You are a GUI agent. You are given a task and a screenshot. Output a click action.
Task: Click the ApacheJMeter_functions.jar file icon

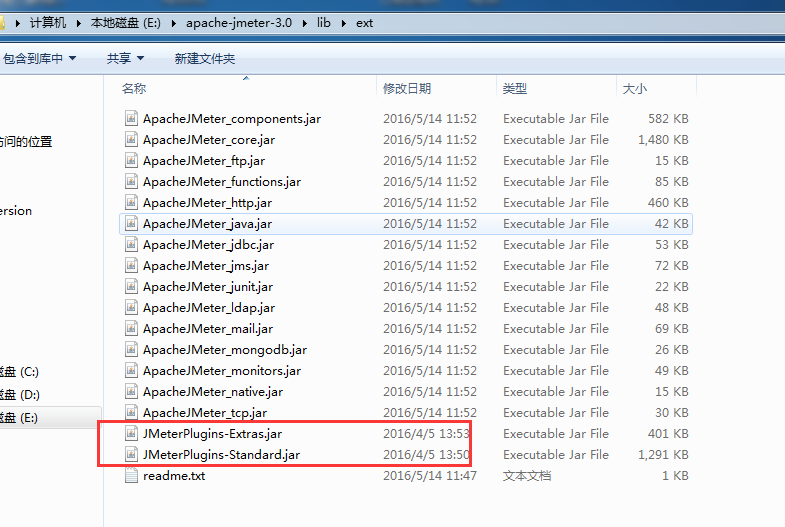[131, 181]
